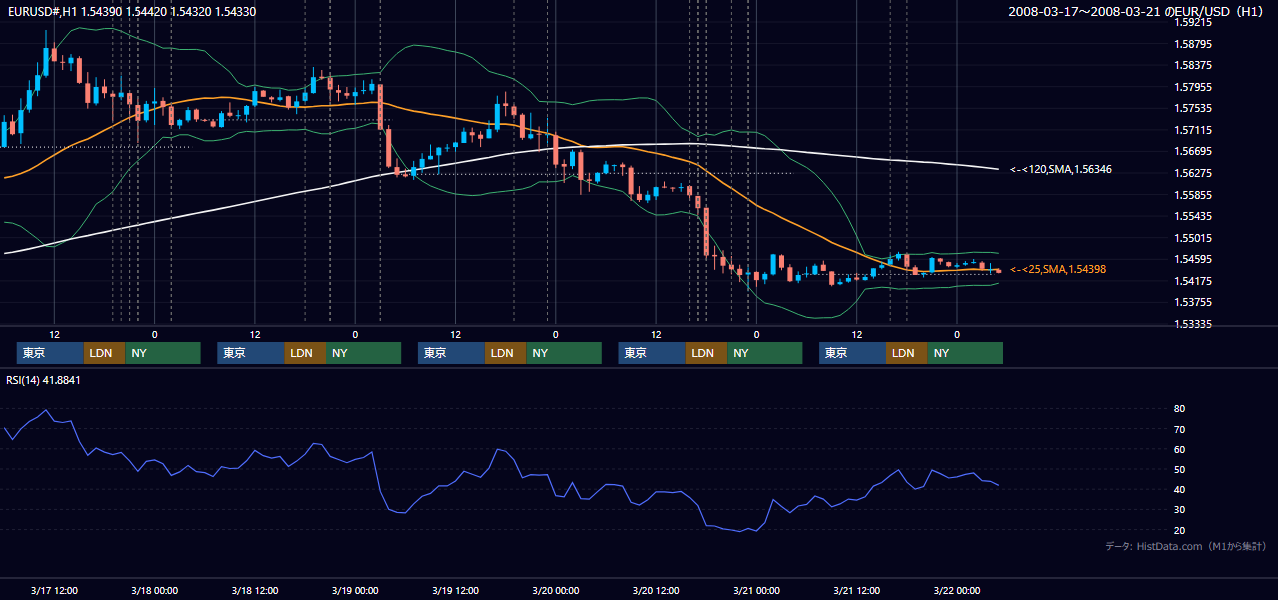Click price axis label 1.58375

point(1194,65)
